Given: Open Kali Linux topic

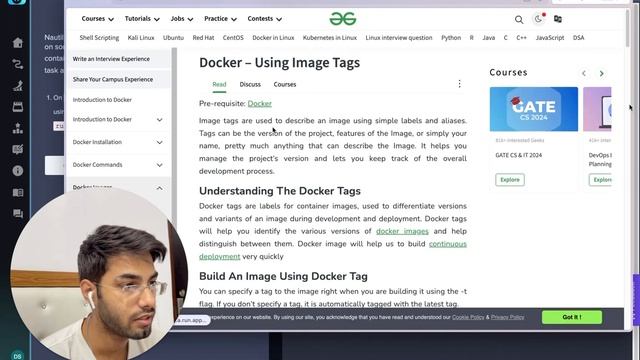Looking at the screenshot, I should click(x=141, y=38).
